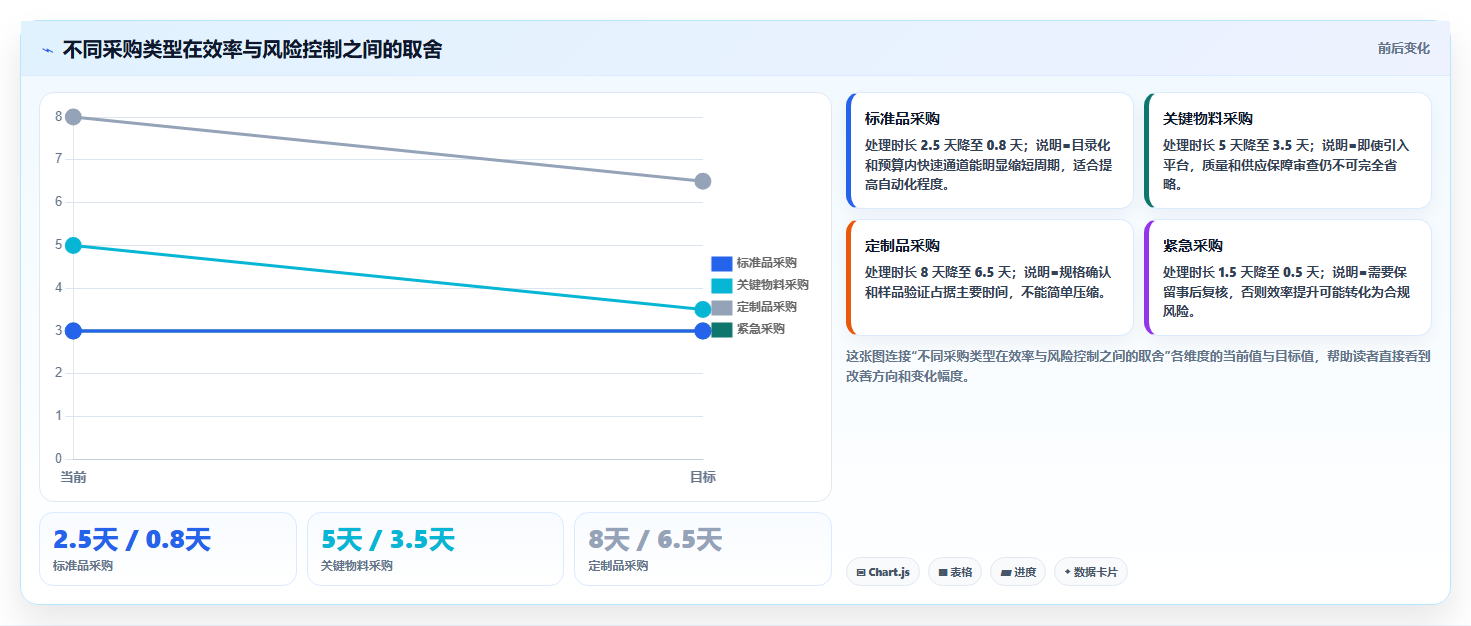Click 标准品采购 legend label
The image size is (1471, 626).
click(767, 263)
